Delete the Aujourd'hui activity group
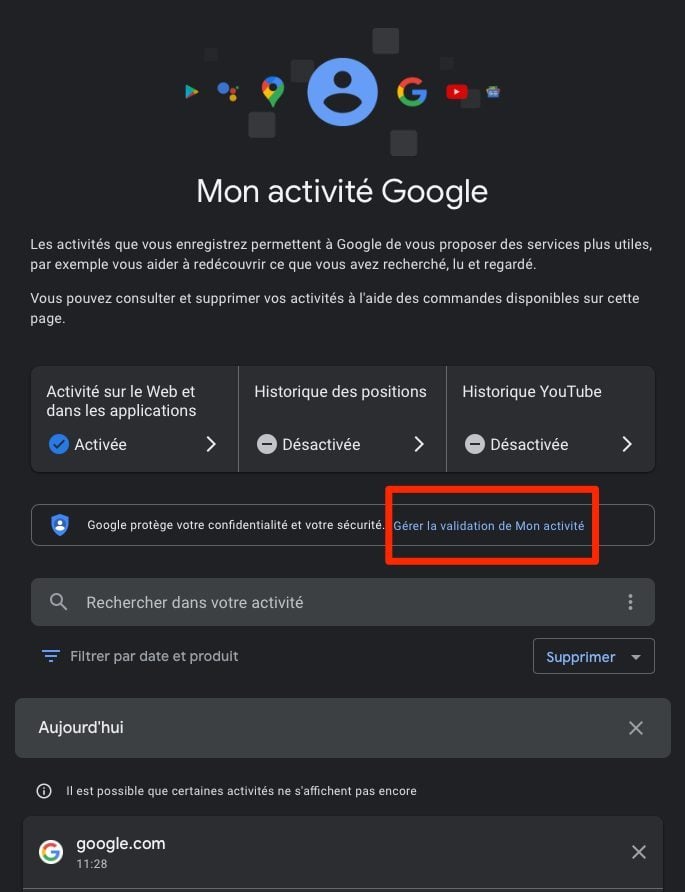685x892 pixels. (636, 728)
